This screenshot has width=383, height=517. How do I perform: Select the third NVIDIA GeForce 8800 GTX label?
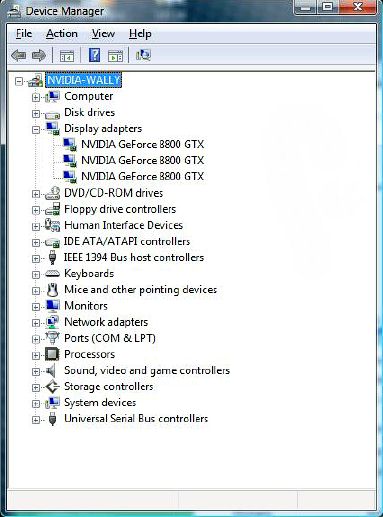pyautogui.click(x=142, y=177)
